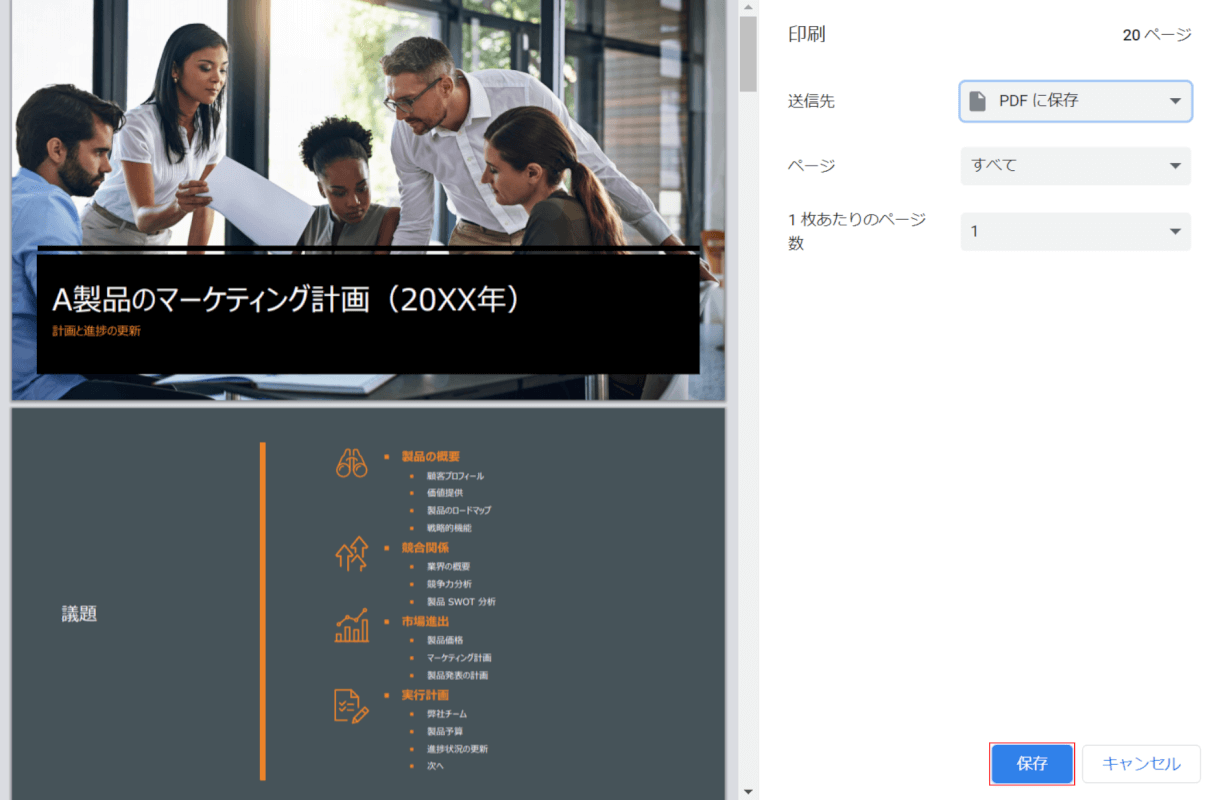Select the title slide photo in preview
The image size is (1218, 800).
(368, 120)
